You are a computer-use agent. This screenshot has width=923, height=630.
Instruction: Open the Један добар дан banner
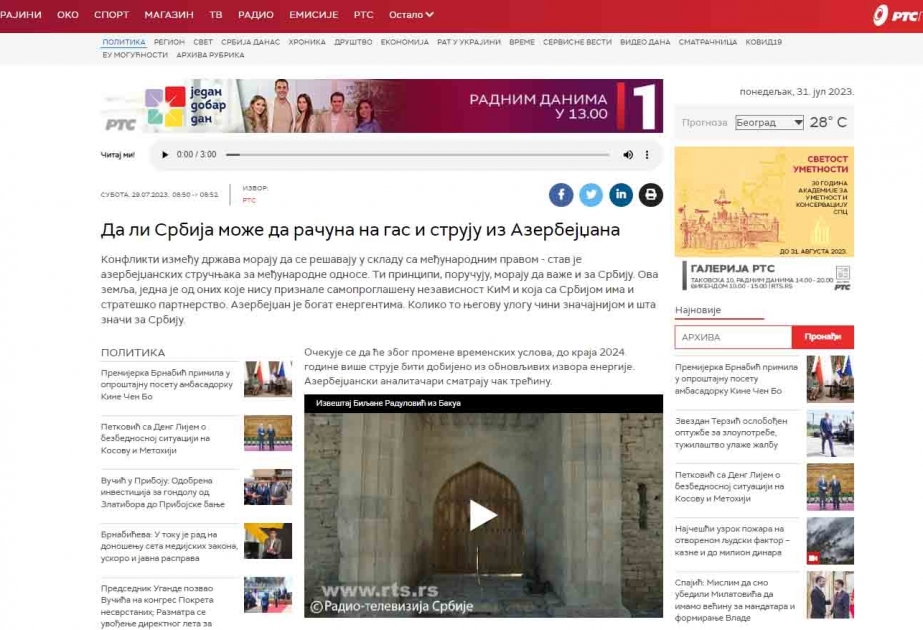(x=382, y=106)
